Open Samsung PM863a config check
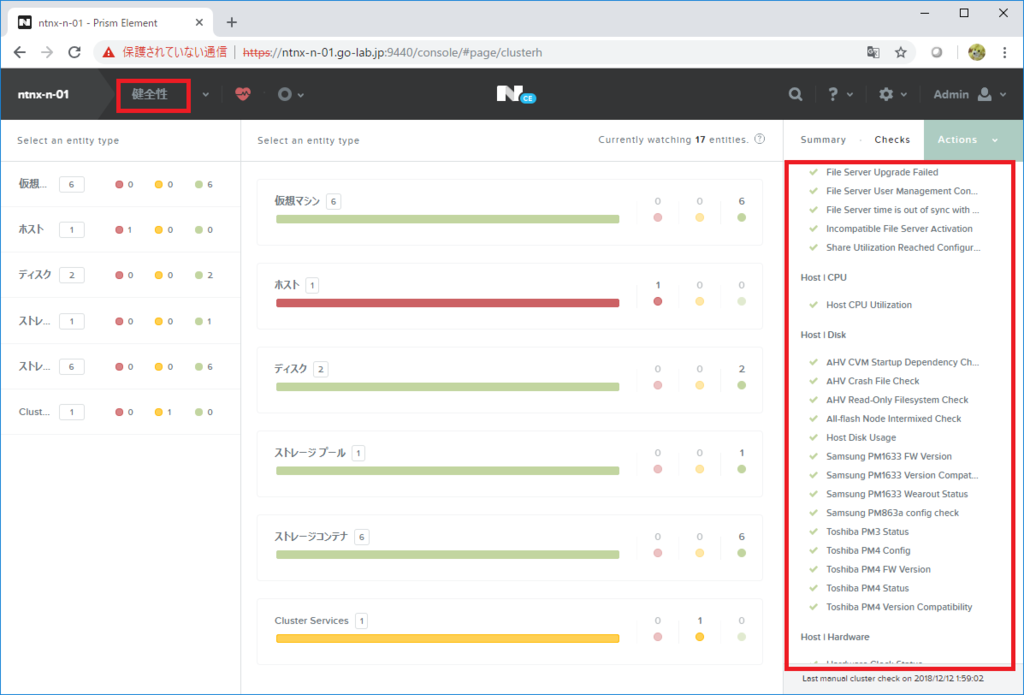The width and height of the screenshot is (1024, 695). [x=892, y=513]
